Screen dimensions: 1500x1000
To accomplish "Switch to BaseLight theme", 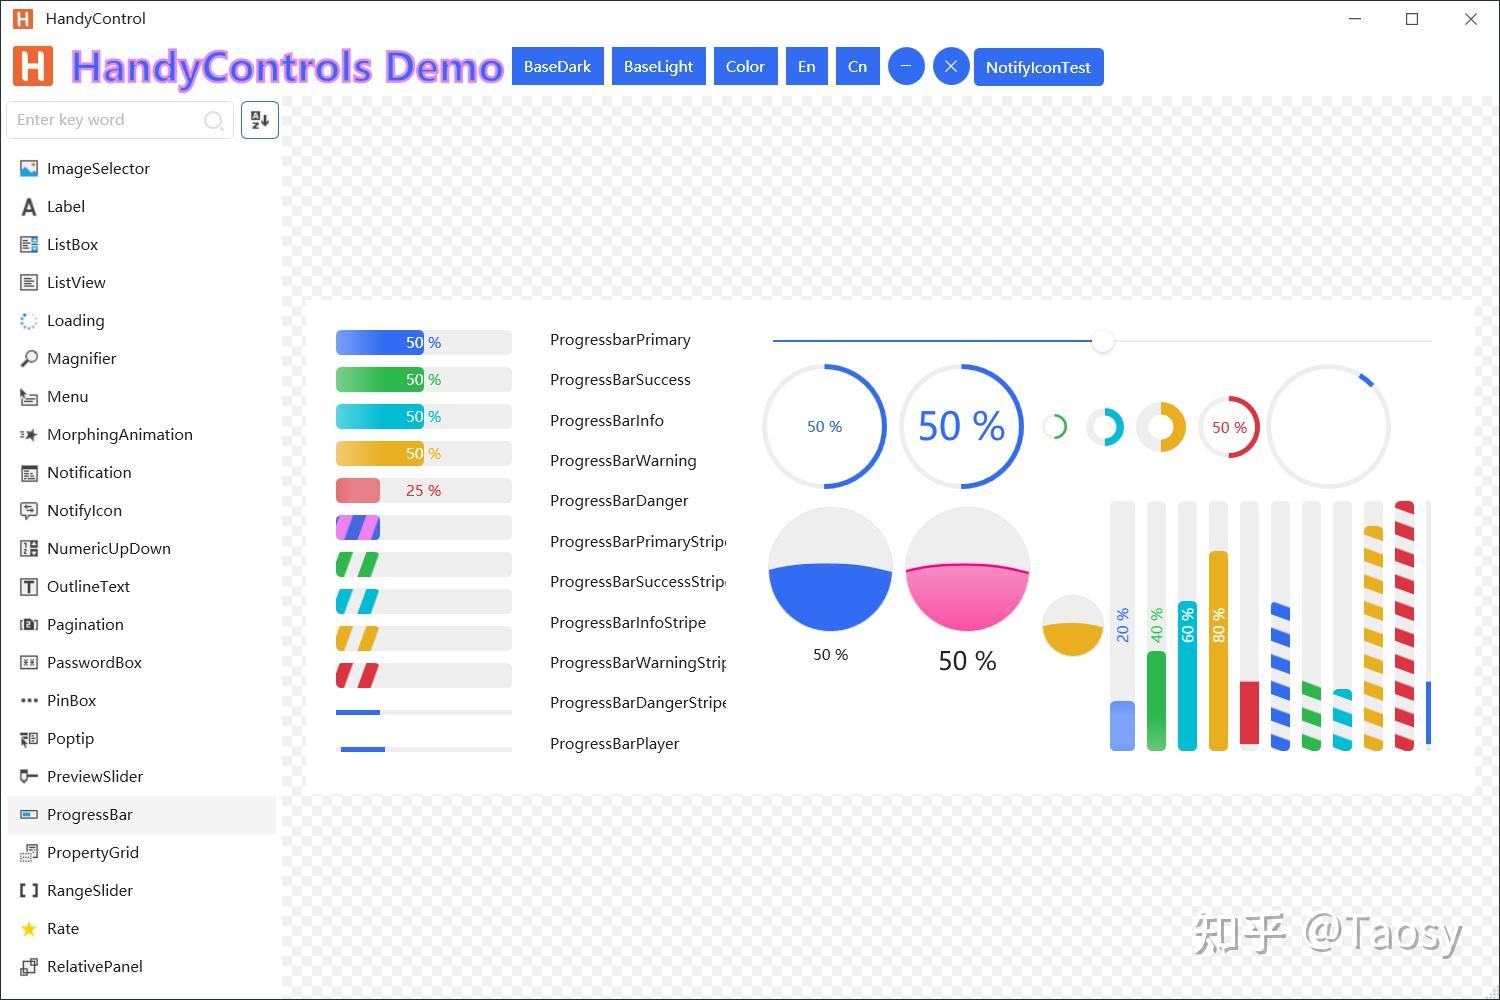I will click(x=659, y=67).
